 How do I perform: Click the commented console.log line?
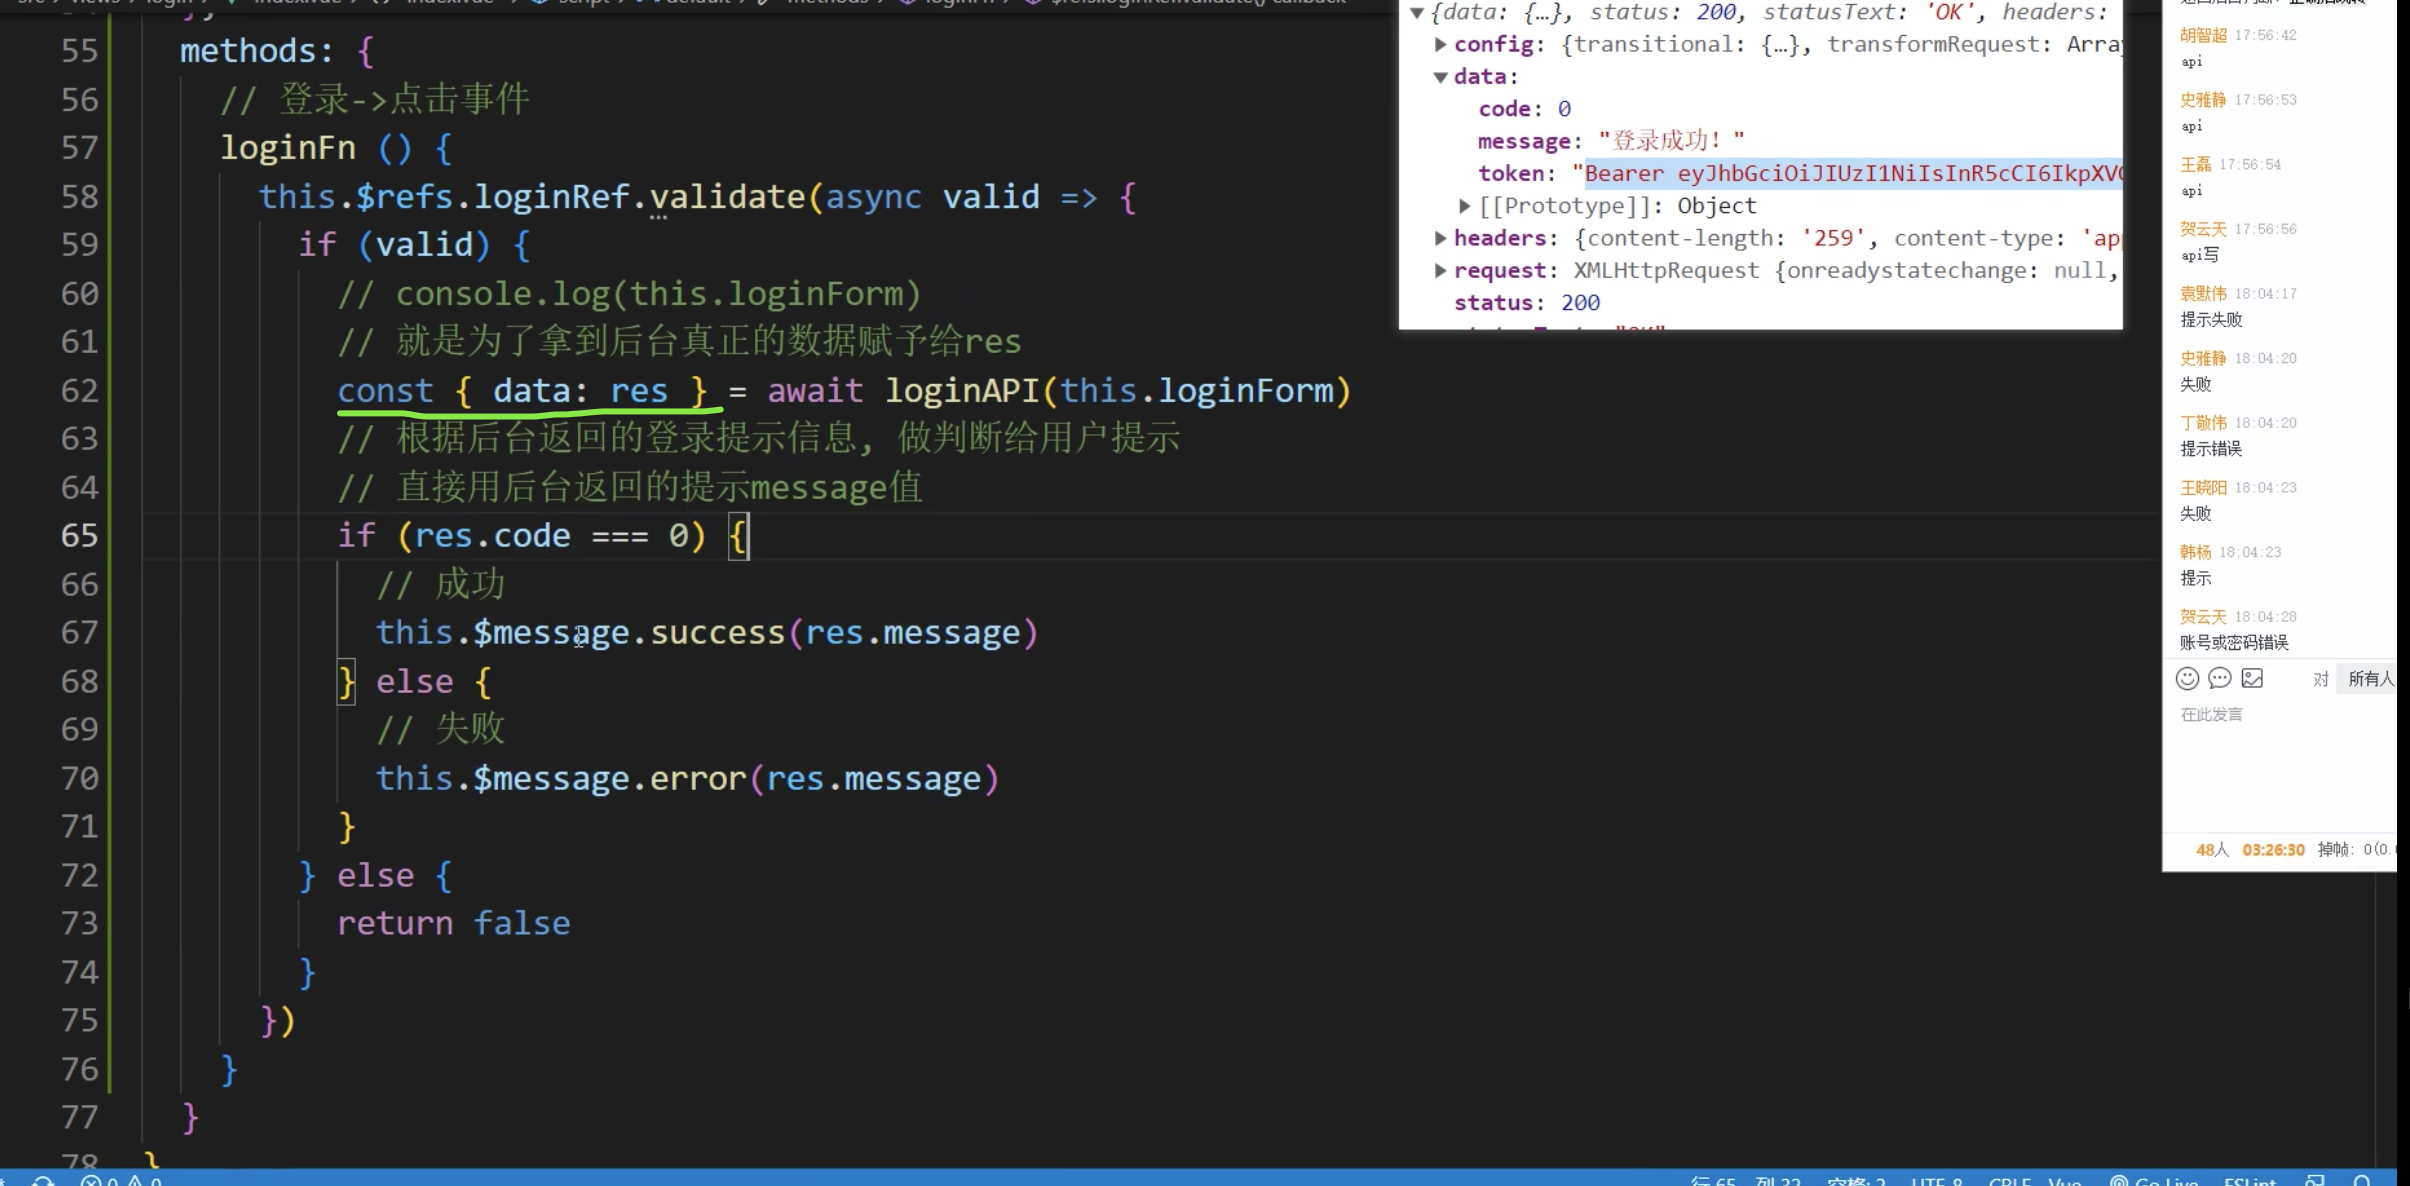tap(629, 294)
